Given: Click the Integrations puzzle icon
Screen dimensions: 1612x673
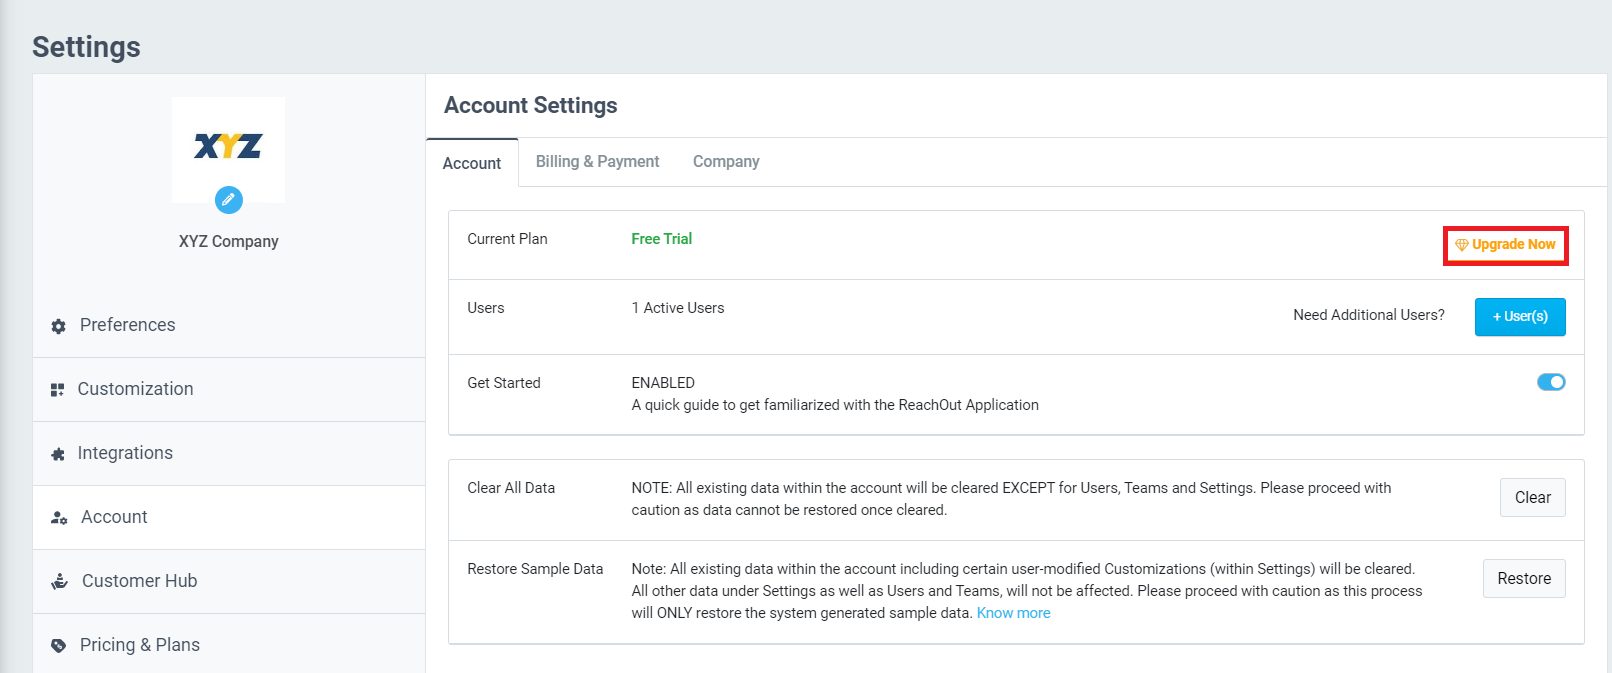Looking at the screenshot, I should tap(58, 454).
